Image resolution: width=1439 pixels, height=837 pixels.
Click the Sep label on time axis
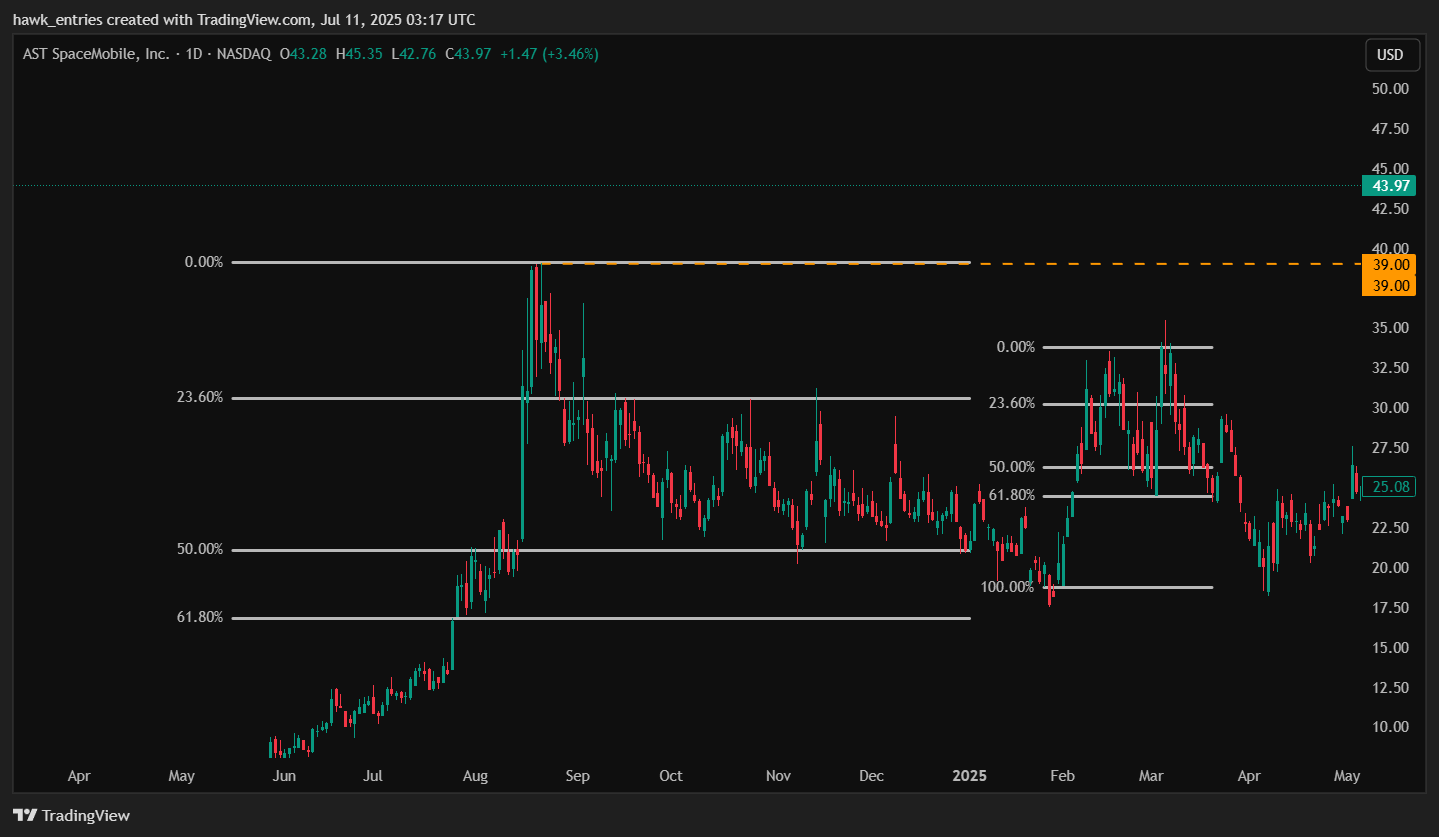pos(577,776)
